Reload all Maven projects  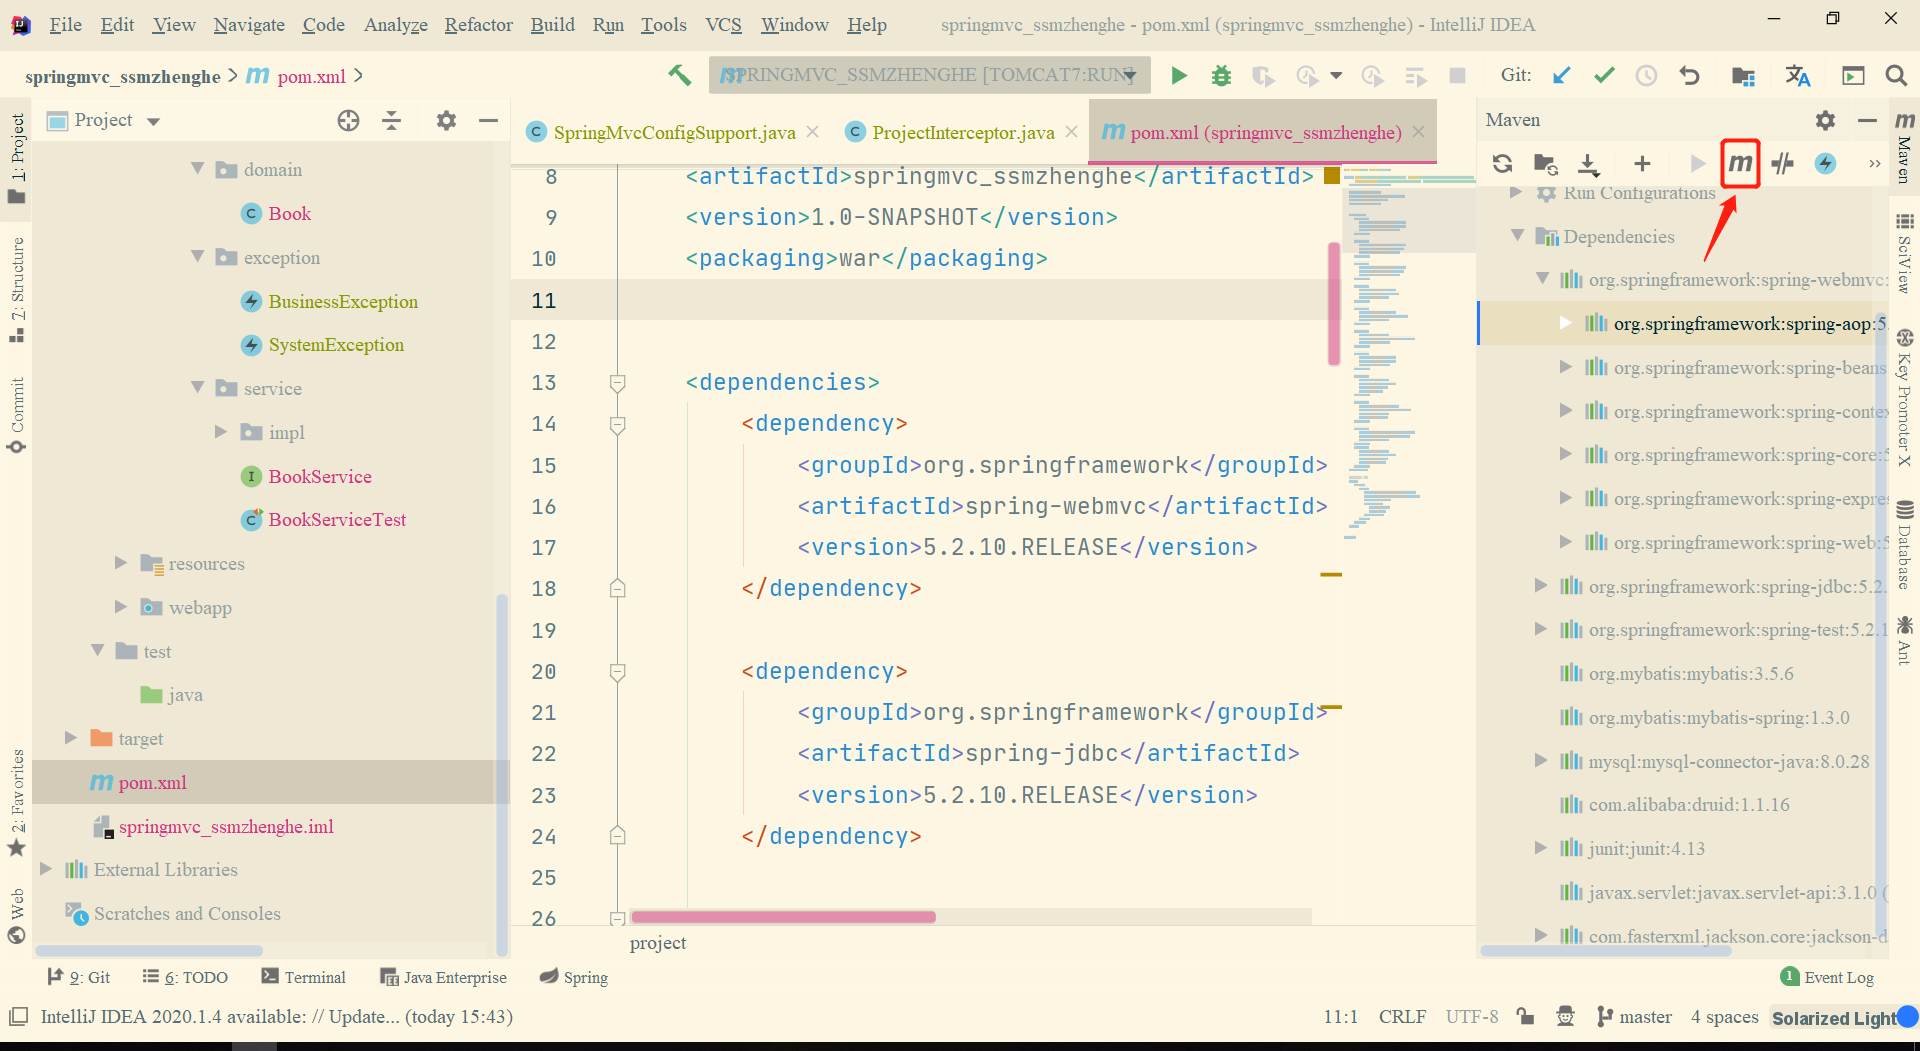pyautogui.click(x=1502, y=163)
